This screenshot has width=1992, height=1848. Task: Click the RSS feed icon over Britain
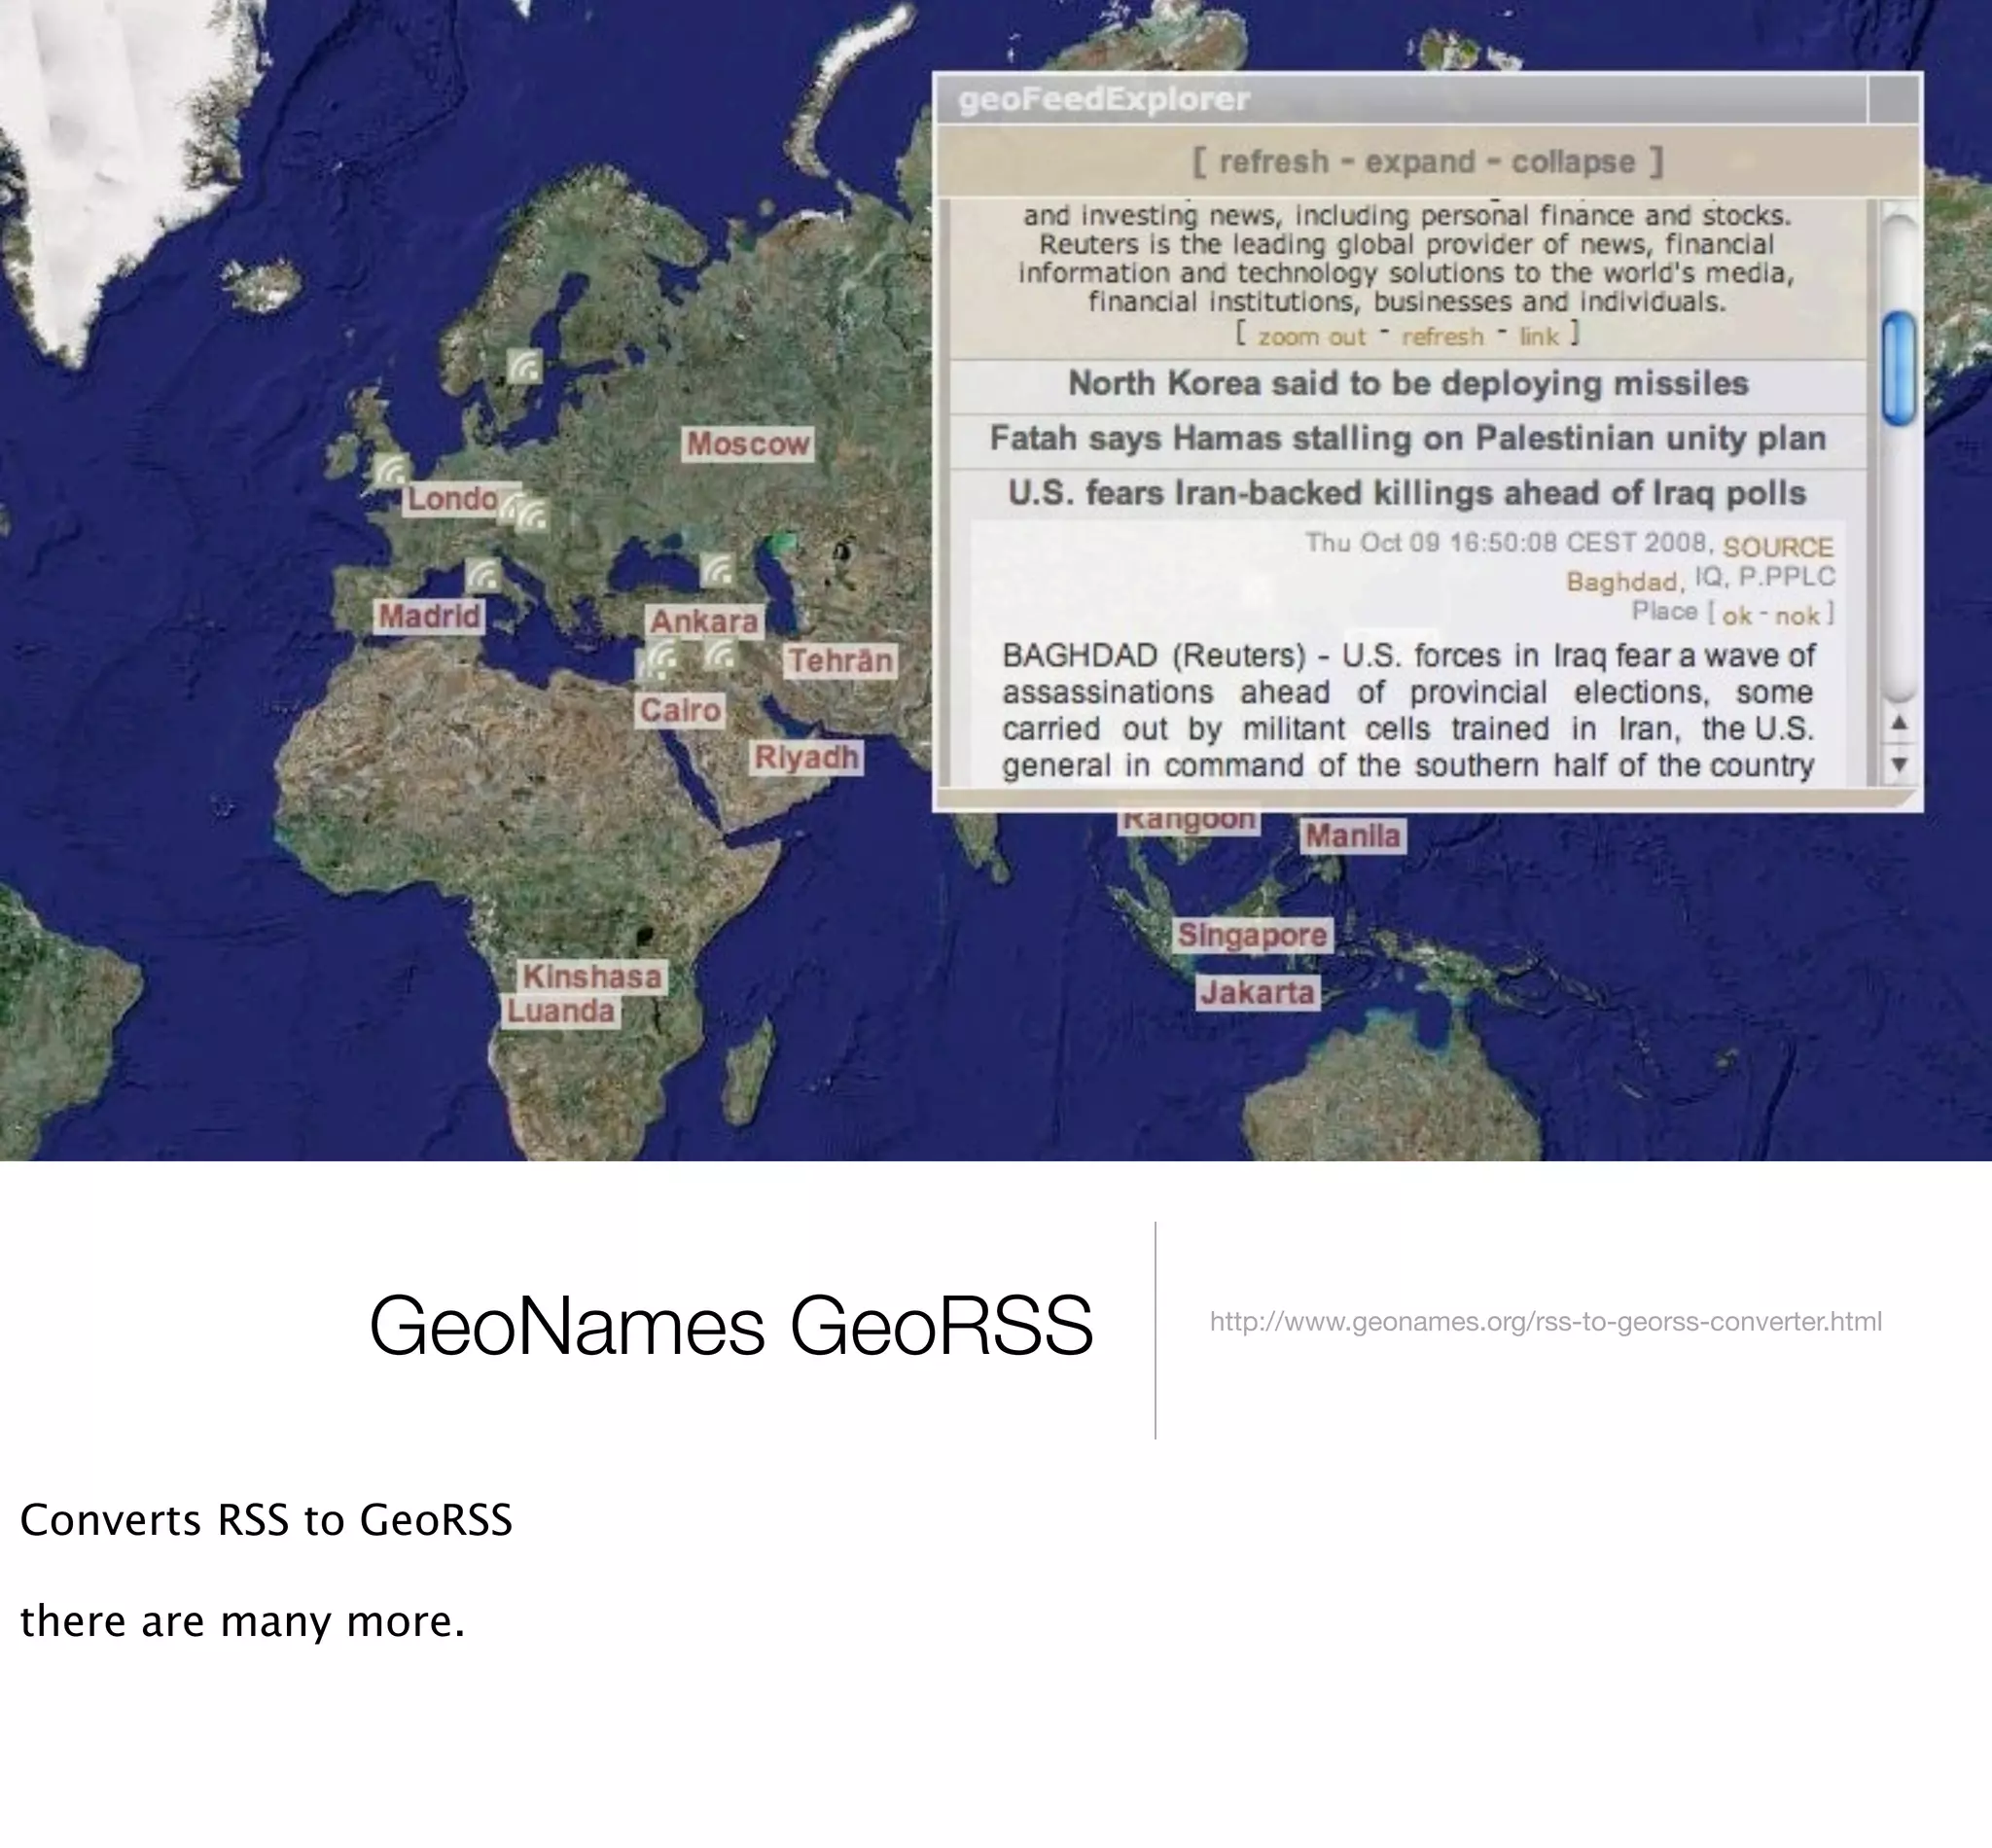[390, 470]
